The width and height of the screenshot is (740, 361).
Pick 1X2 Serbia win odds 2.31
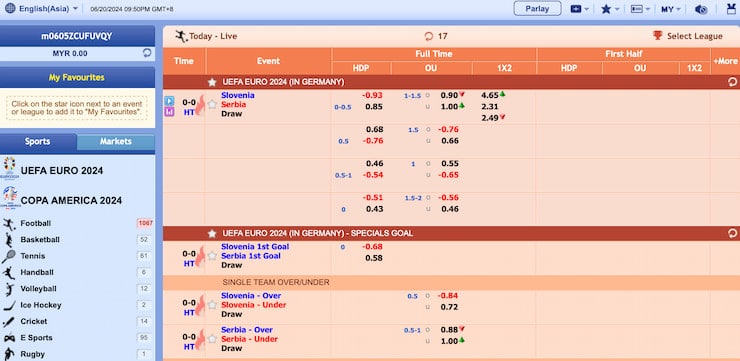tap(490, 107)
